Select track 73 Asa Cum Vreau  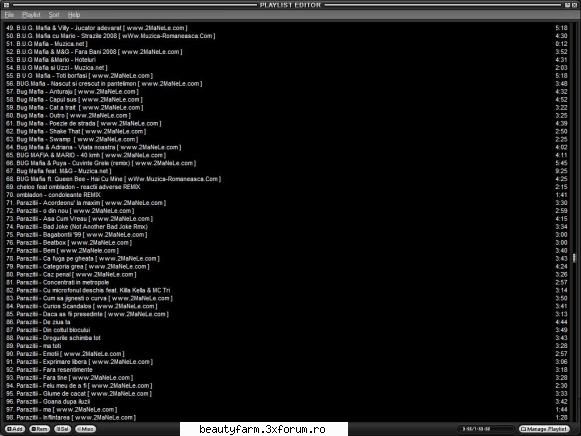[x=286, y=219]
